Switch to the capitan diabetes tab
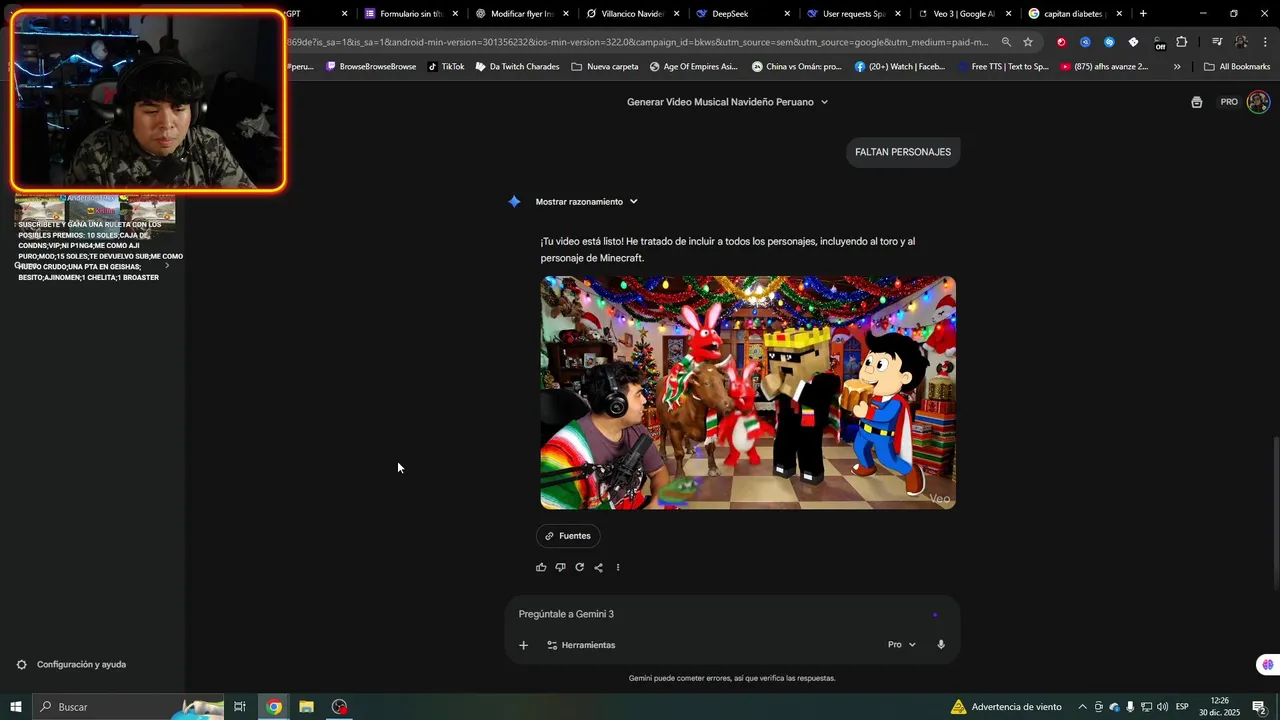This screenshot has width=1280, height=720. point(1074,14)
